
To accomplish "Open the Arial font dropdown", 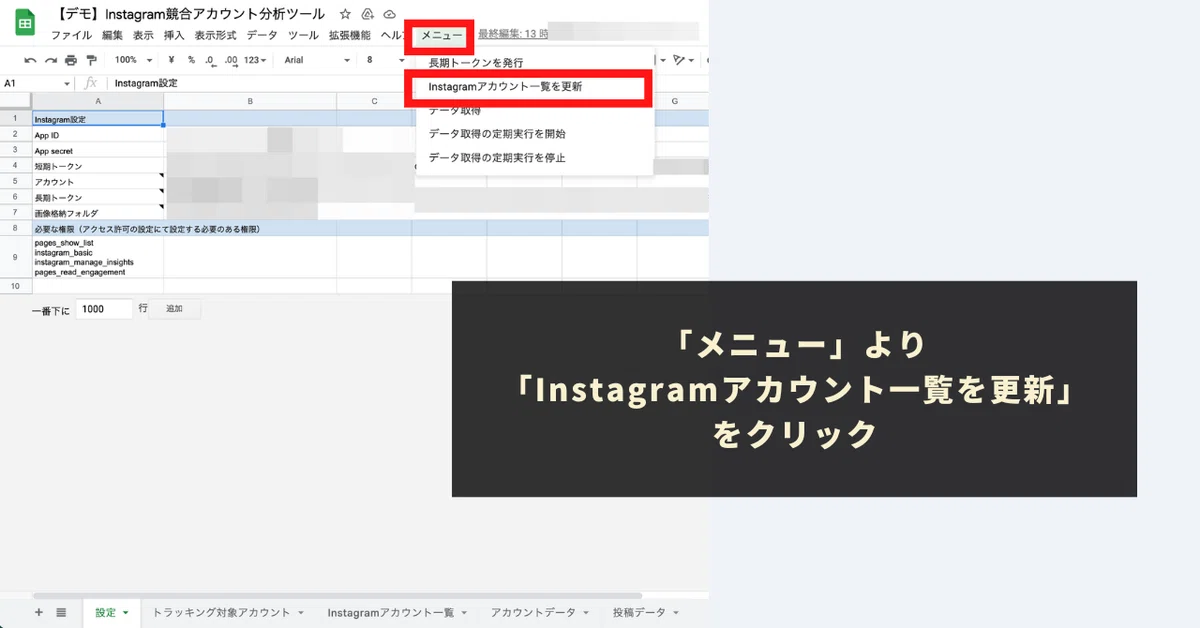I will (318, 60).
